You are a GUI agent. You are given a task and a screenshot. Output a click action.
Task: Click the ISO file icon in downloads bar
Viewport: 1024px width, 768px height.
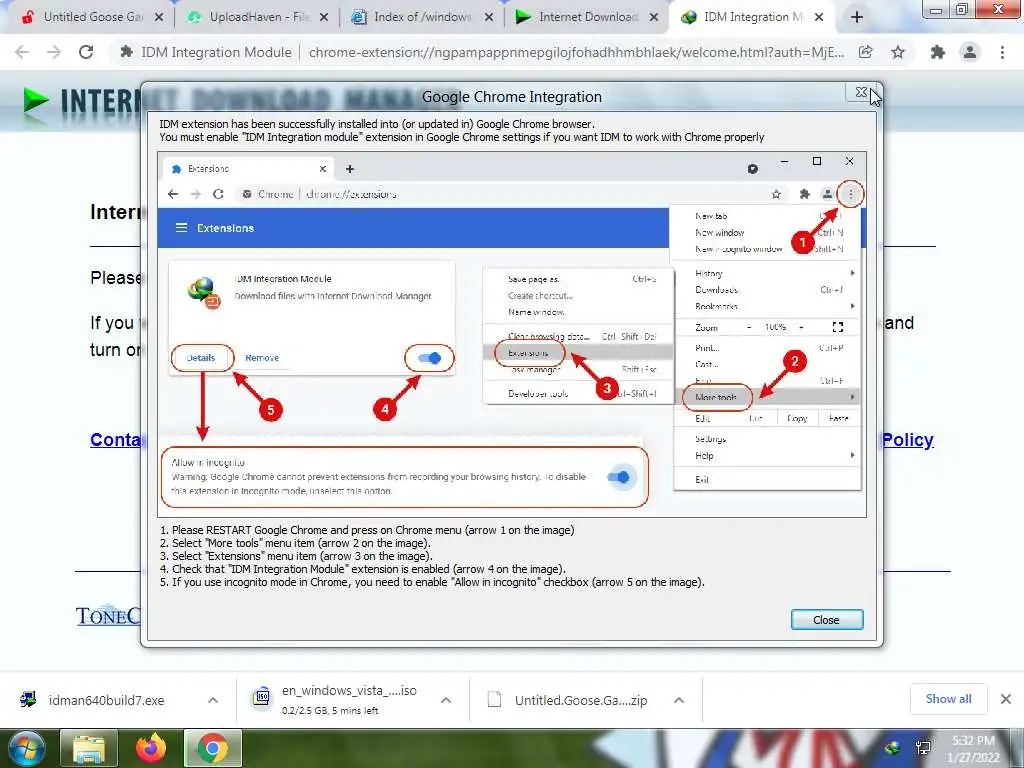click(261, 698)
